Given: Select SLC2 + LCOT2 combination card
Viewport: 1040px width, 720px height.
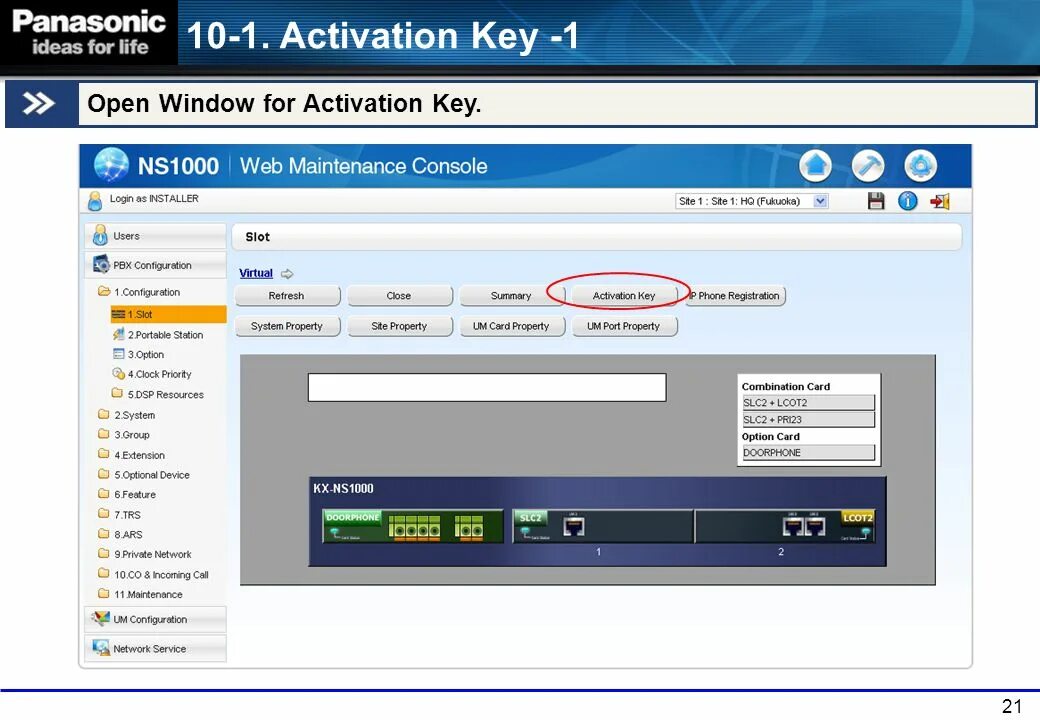Looking at the screenshot, I should (x=808, y=402).
